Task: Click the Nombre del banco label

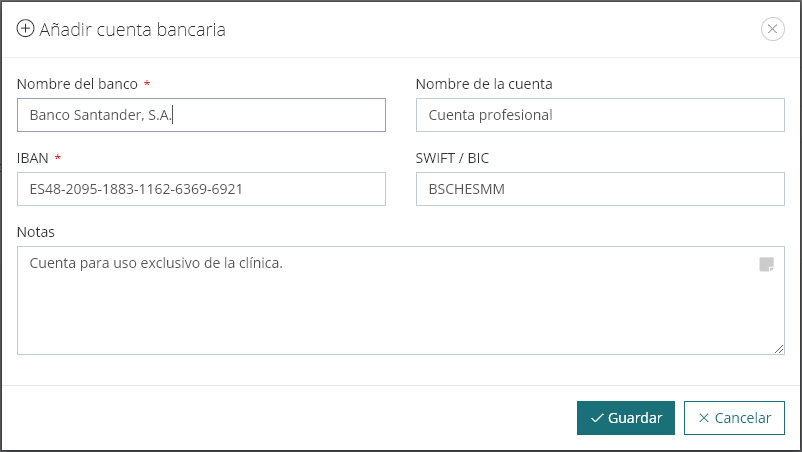Action: (77, 84)
